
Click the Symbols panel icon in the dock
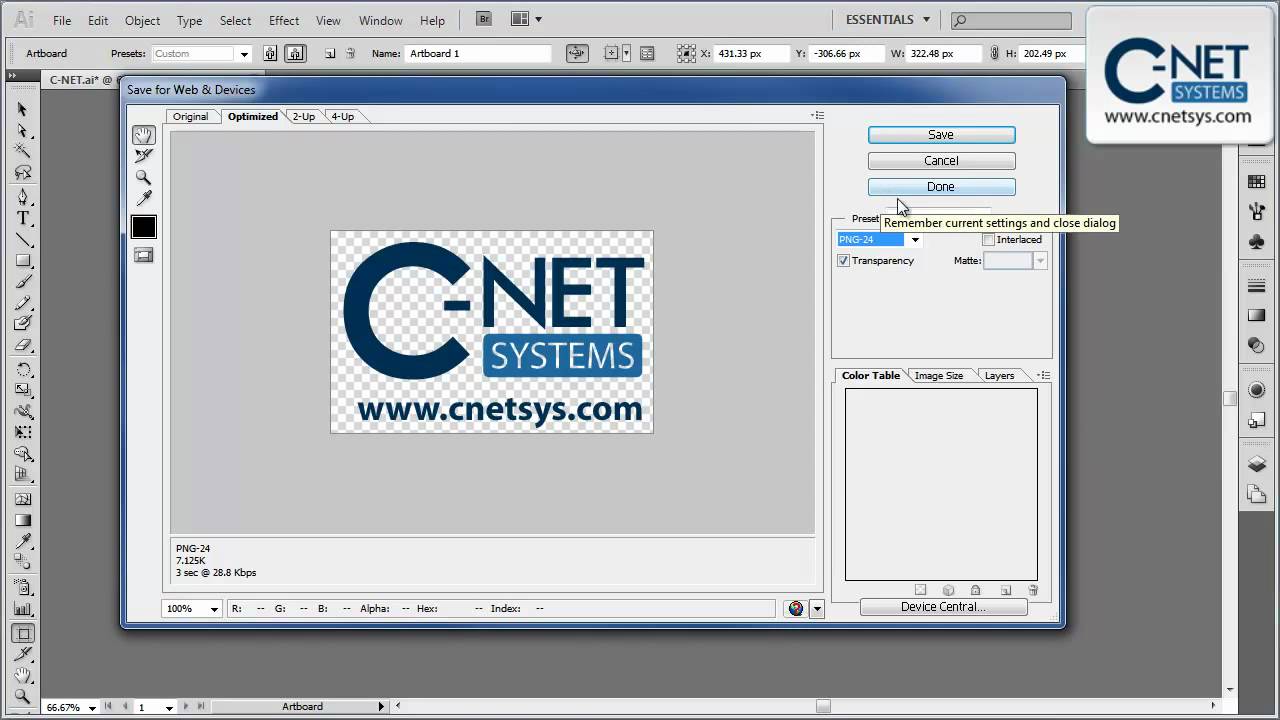[1256, 242]
